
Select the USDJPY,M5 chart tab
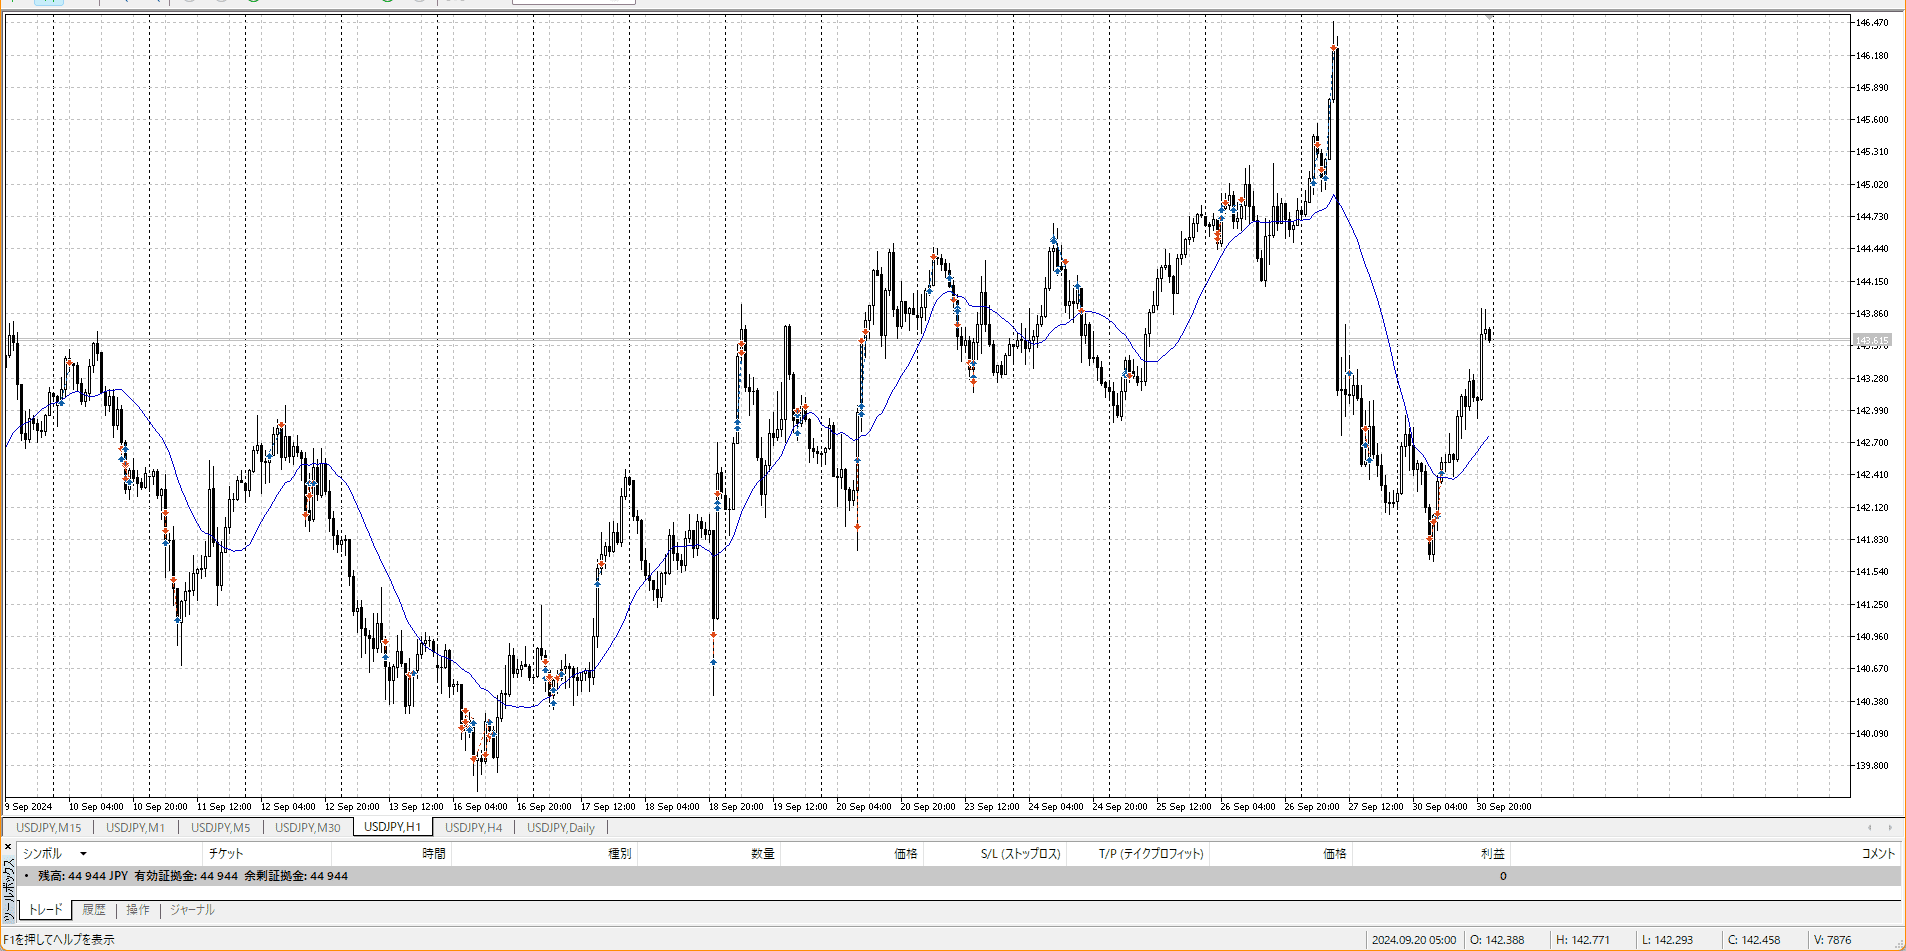tap(220, 828)
